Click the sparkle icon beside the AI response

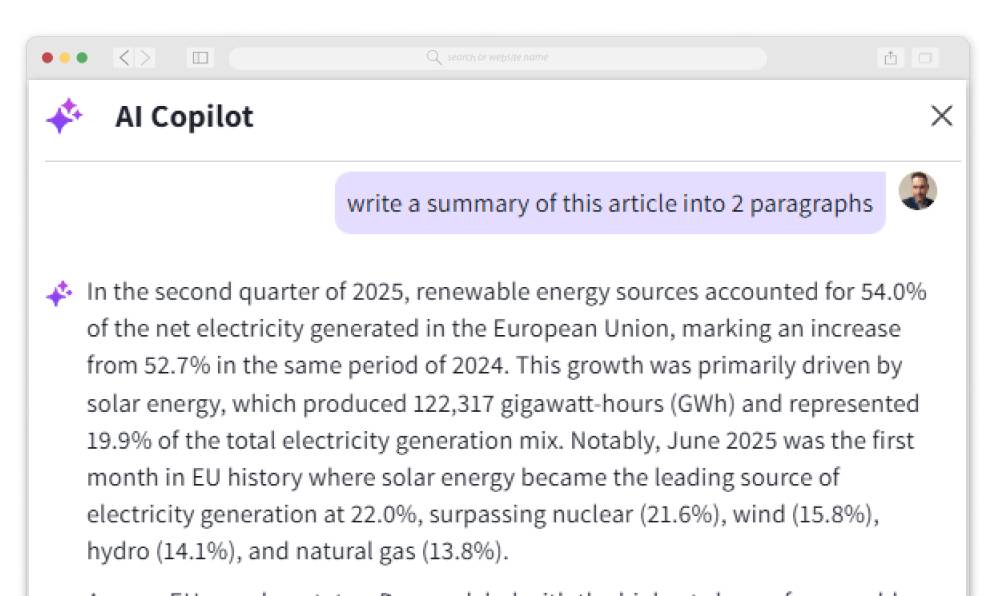tap(59, 294)
